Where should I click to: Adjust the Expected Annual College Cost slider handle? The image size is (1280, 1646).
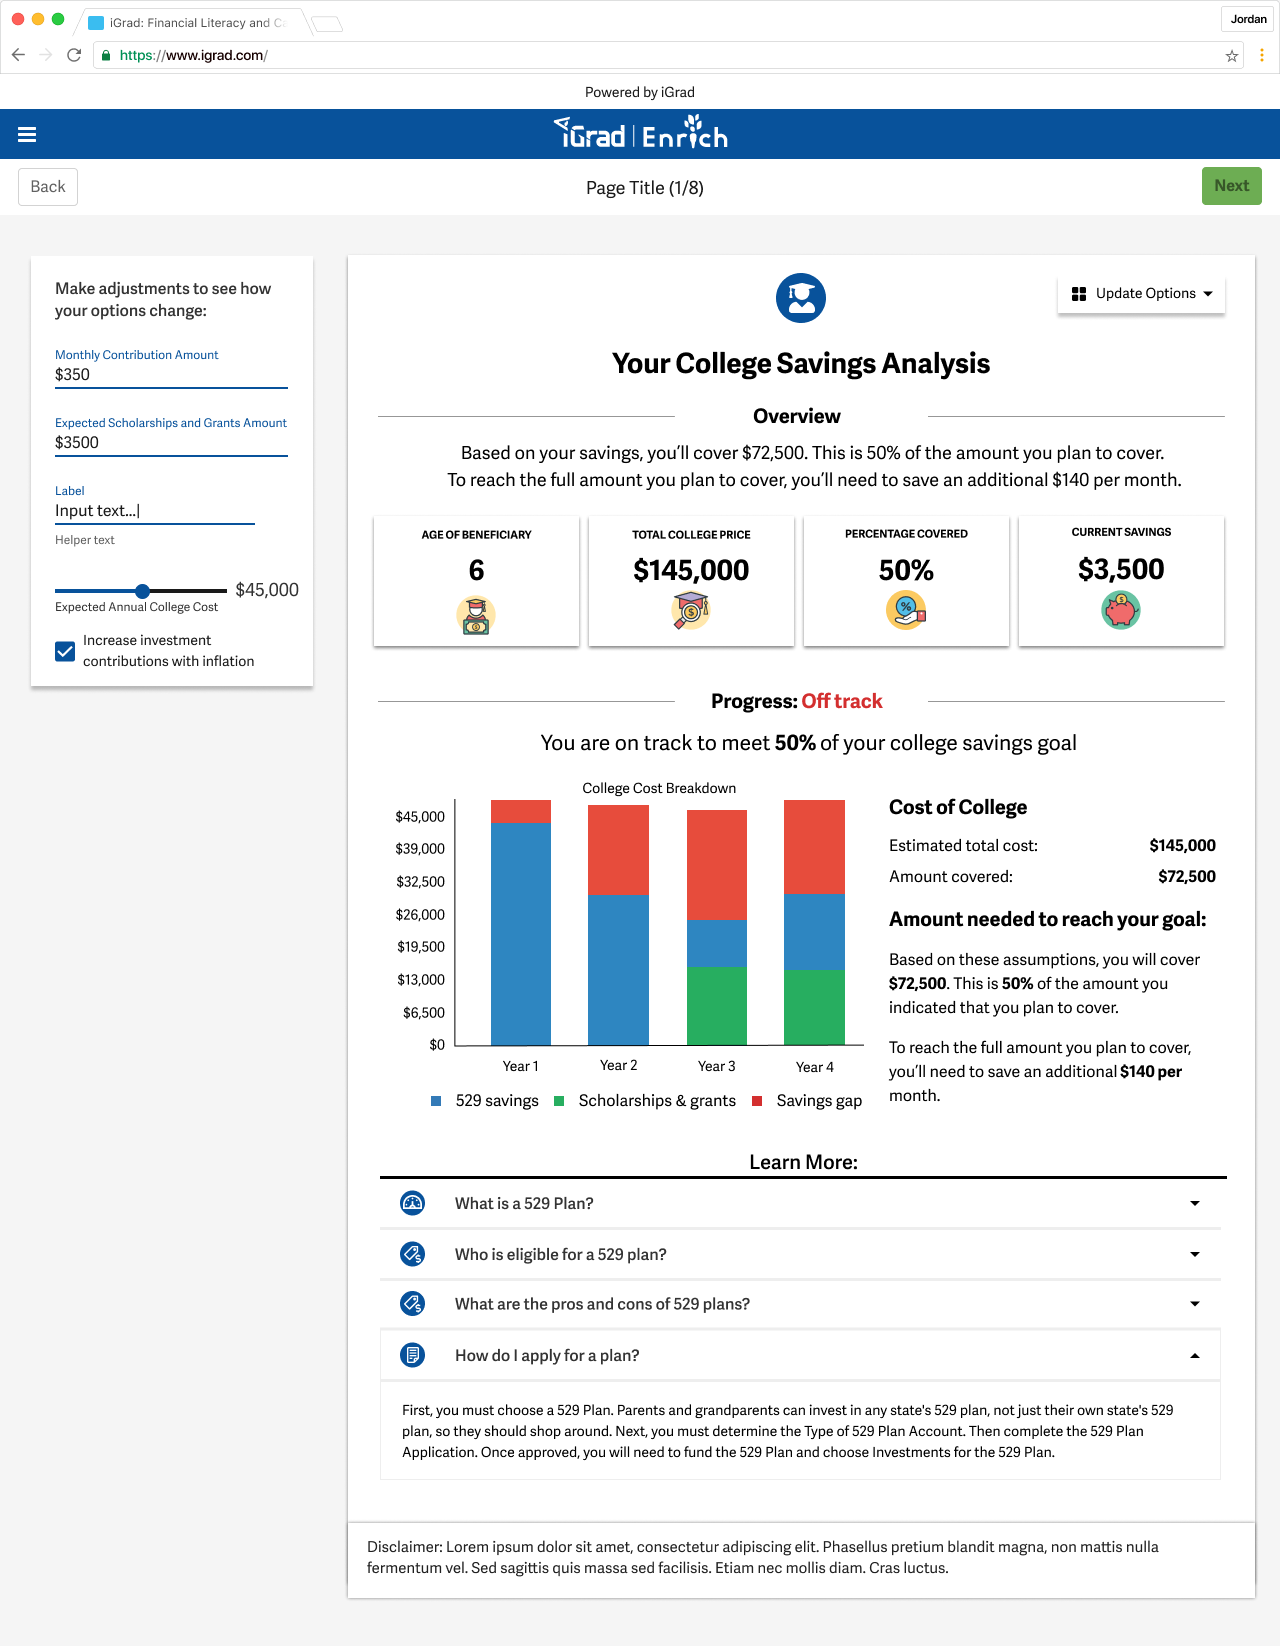point(143,591)
